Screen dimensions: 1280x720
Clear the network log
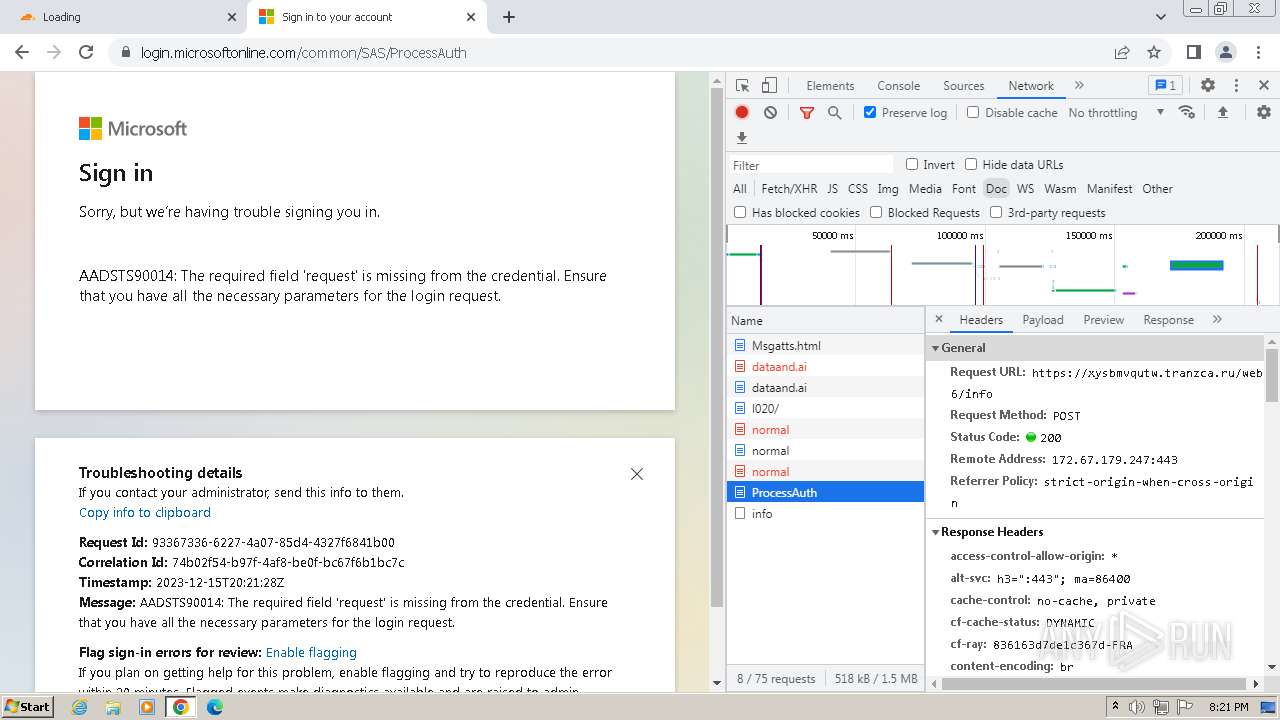pos(770,113)
